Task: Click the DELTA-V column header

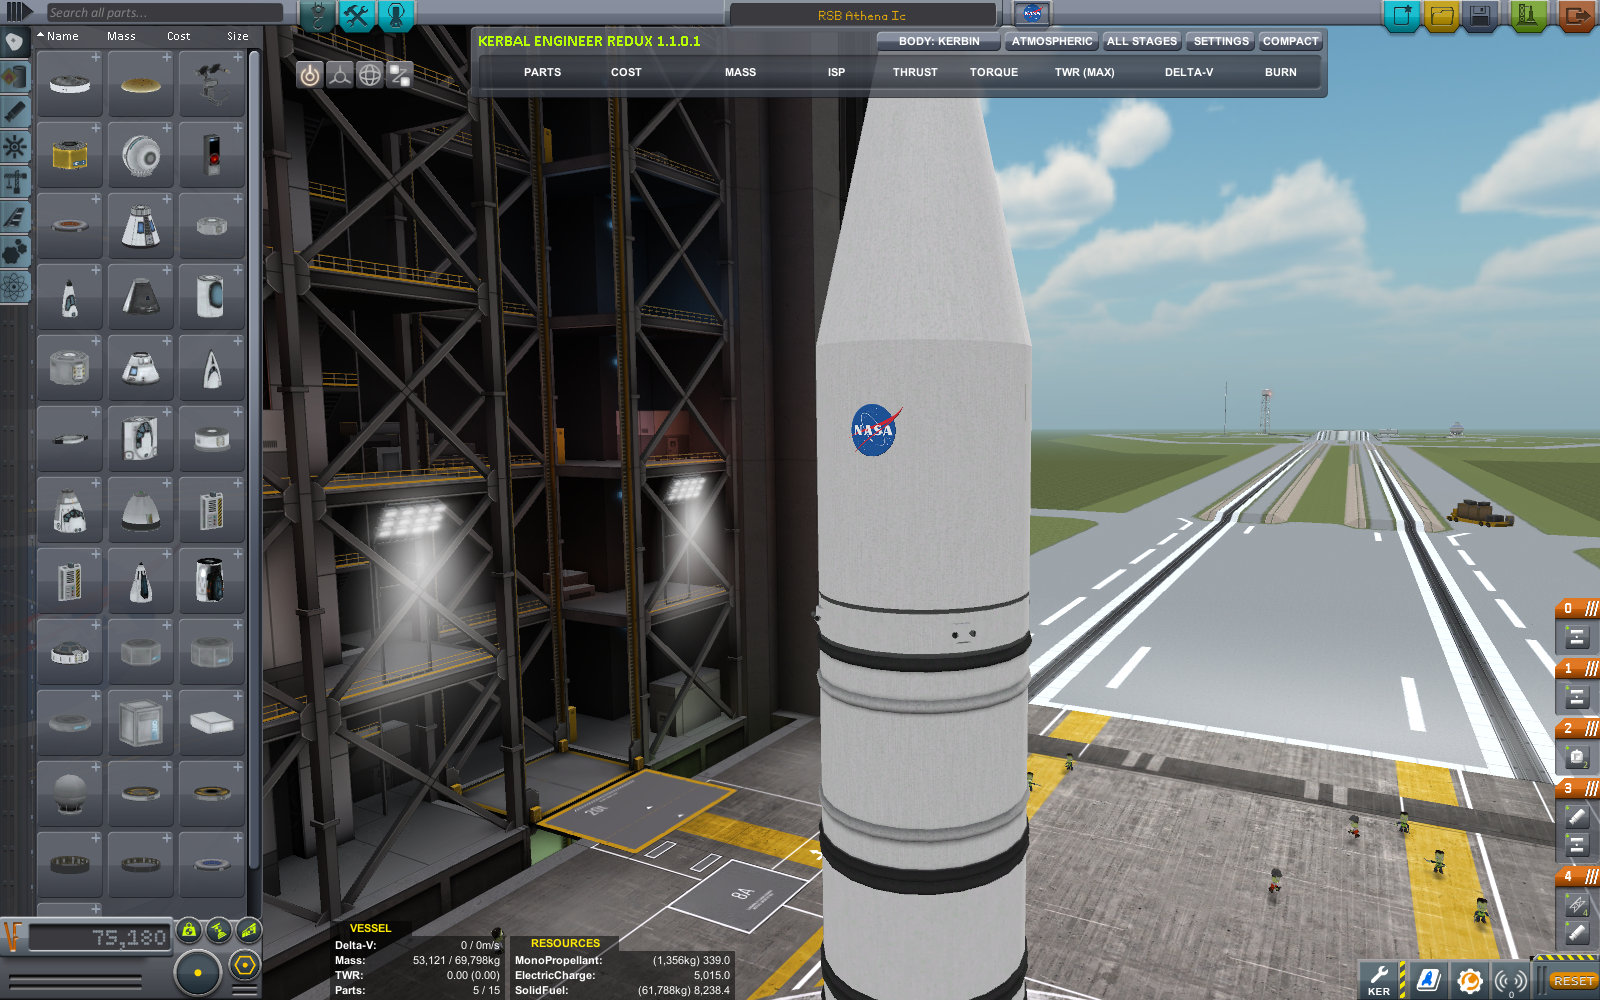Action: [1188, 72]
